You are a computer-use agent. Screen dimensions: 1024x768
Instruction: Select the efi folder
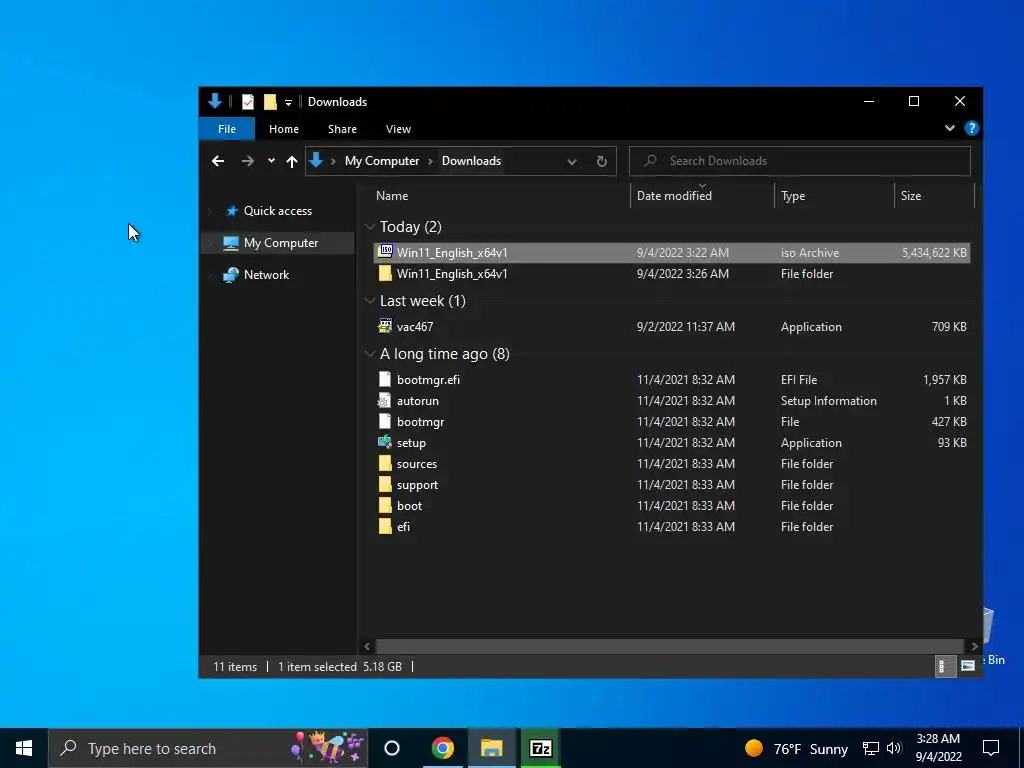(x=671, y=526)
